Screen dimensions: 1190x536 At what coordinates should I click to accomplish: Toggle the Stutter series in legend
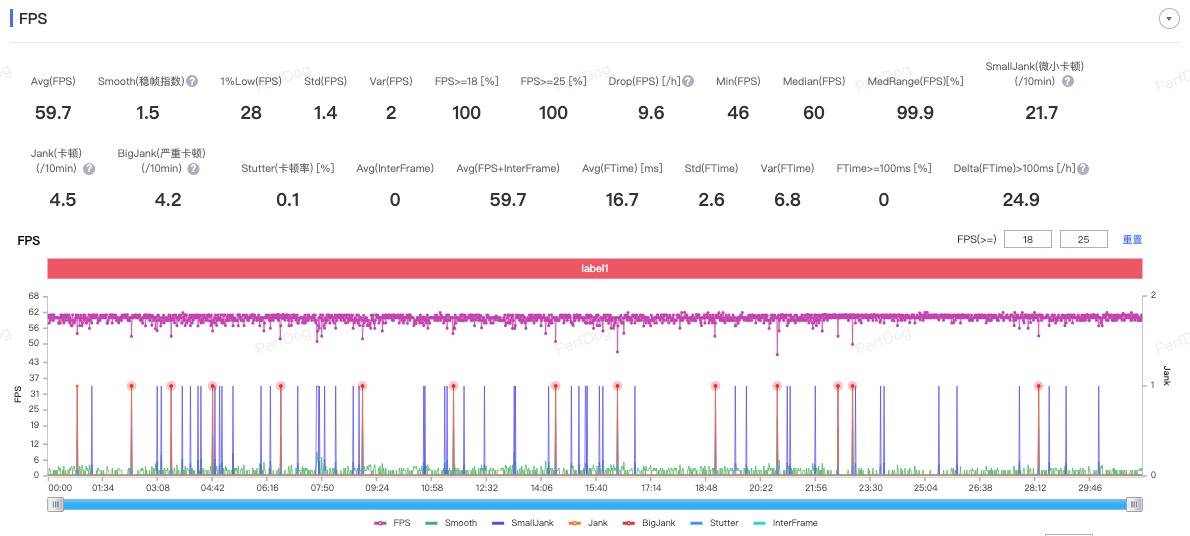(x=716, y=523)
